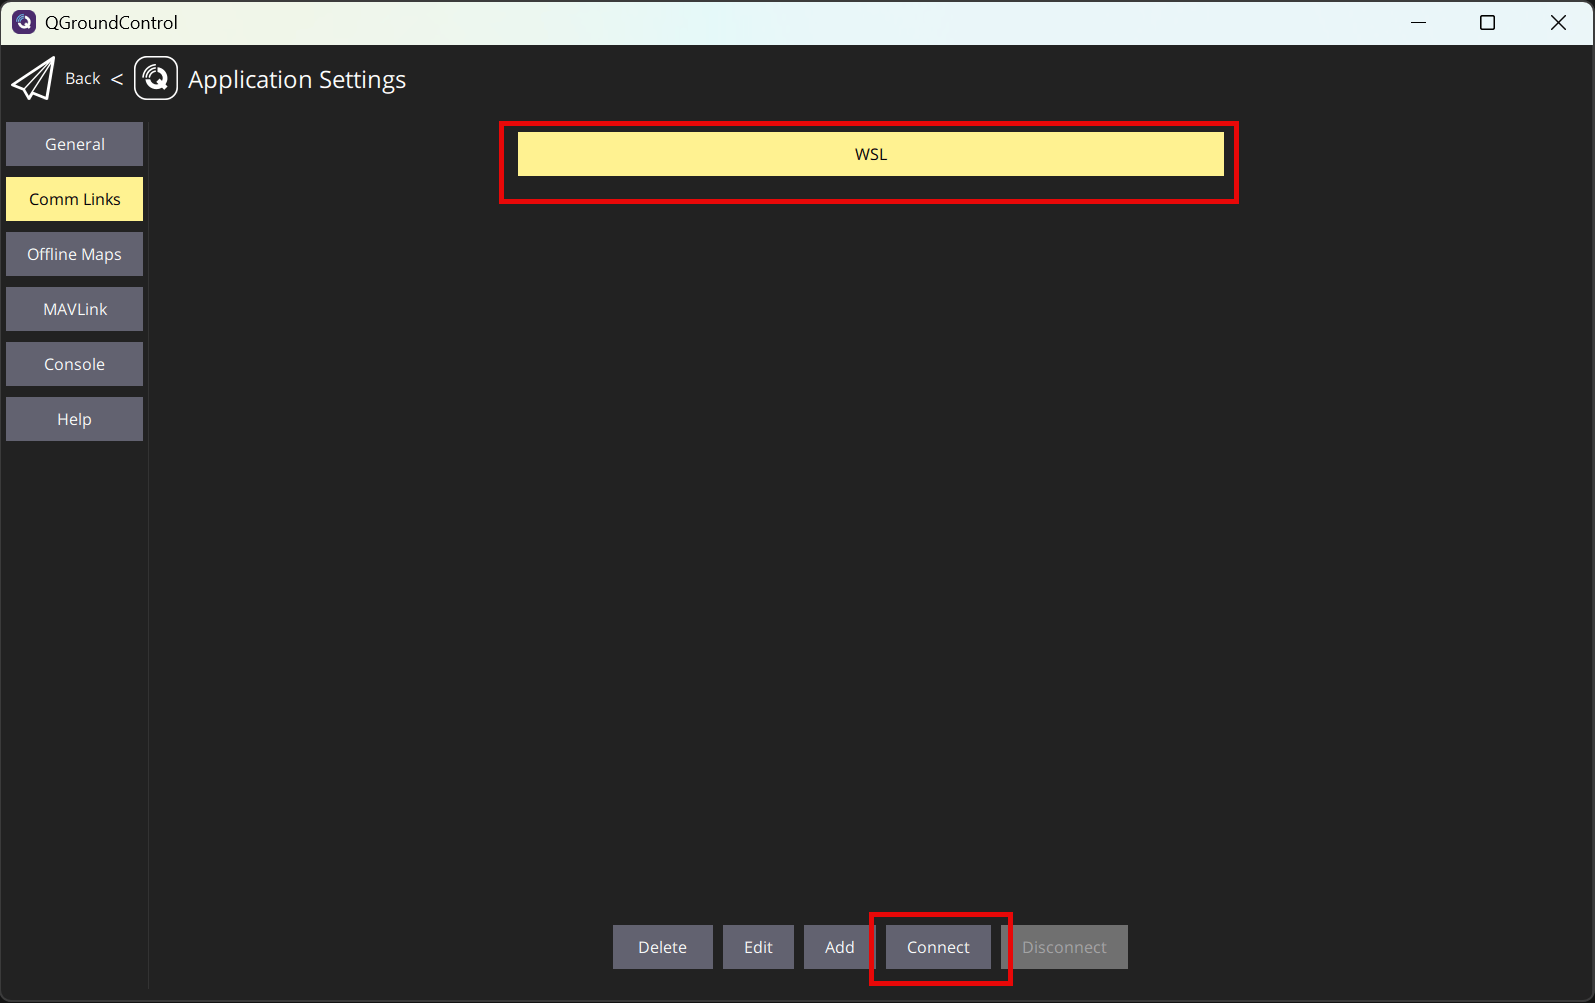The width and height of the screenshot is (1595, 1003).
Task: Click the Disconnect button
Action: tap(1064, 947)
